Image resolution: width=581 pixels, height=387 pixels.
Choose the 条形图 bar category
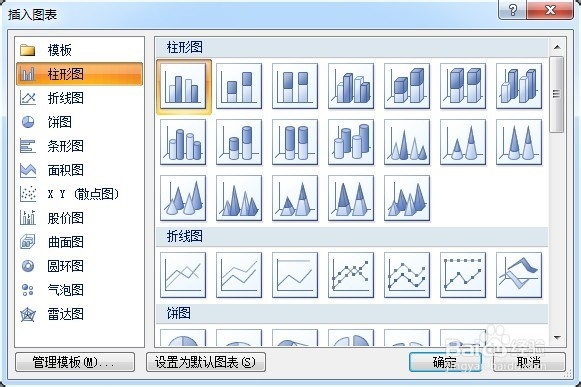(x=79, y=146)
